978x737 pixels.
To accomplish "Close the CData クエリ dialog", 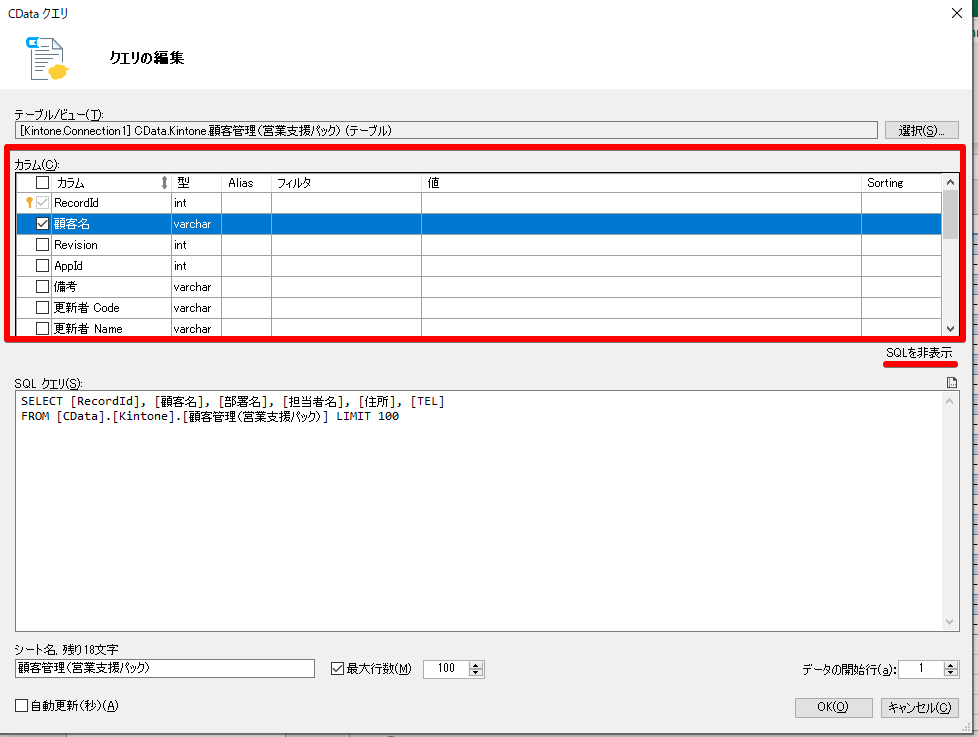I will pyautogui.click(x=957, y=13).
